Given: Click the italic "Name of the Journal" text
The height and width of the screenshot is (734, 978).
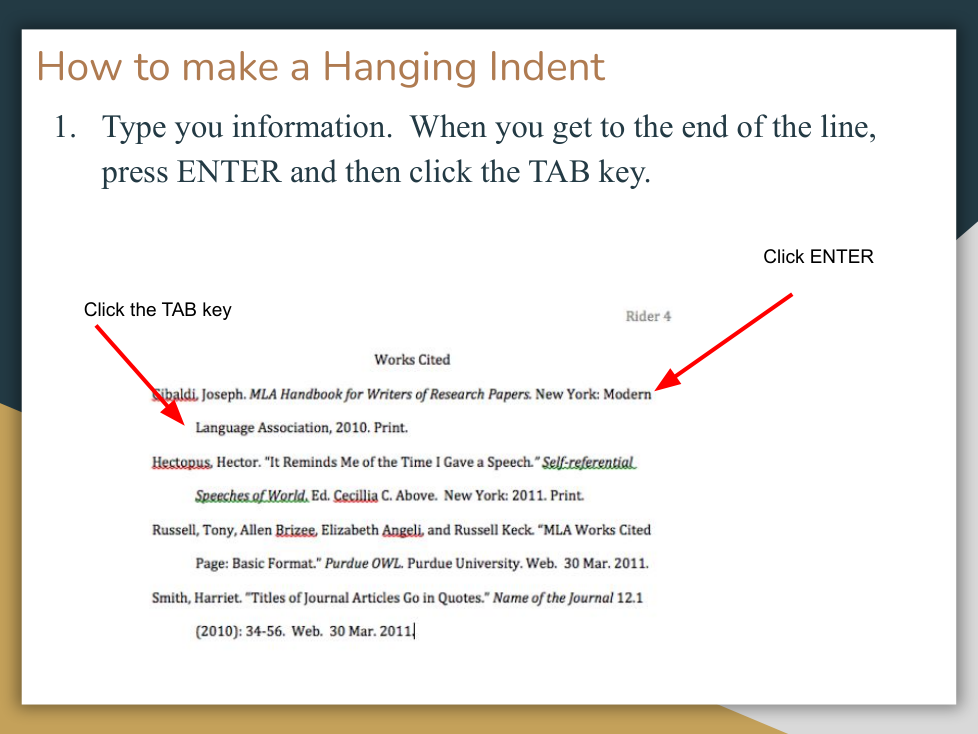Looking at the screenshot, I should click(x=552, y=598).
